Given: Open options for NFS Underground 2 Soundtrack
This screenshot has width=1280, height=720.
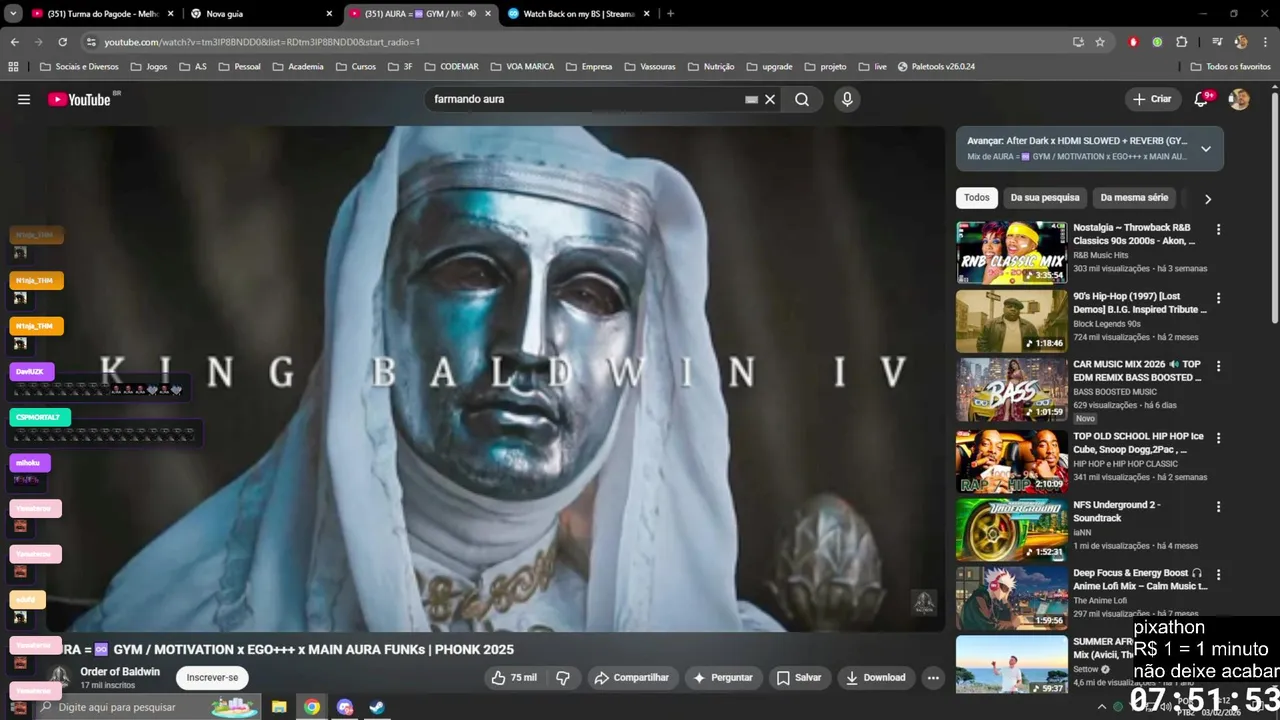Looking at the screenshot, I should tap(1218, 507).
